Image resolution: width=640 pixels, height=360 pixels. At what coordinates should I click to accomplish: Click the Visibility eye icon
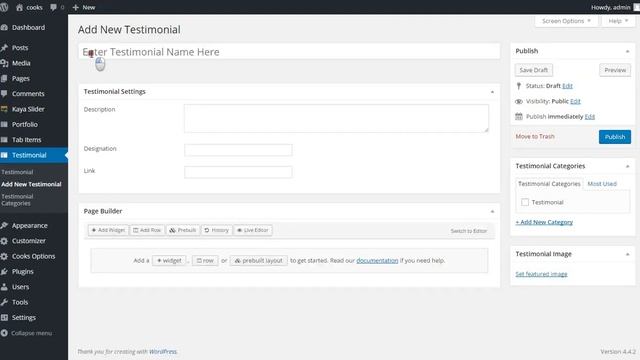(x=519, y=101)
